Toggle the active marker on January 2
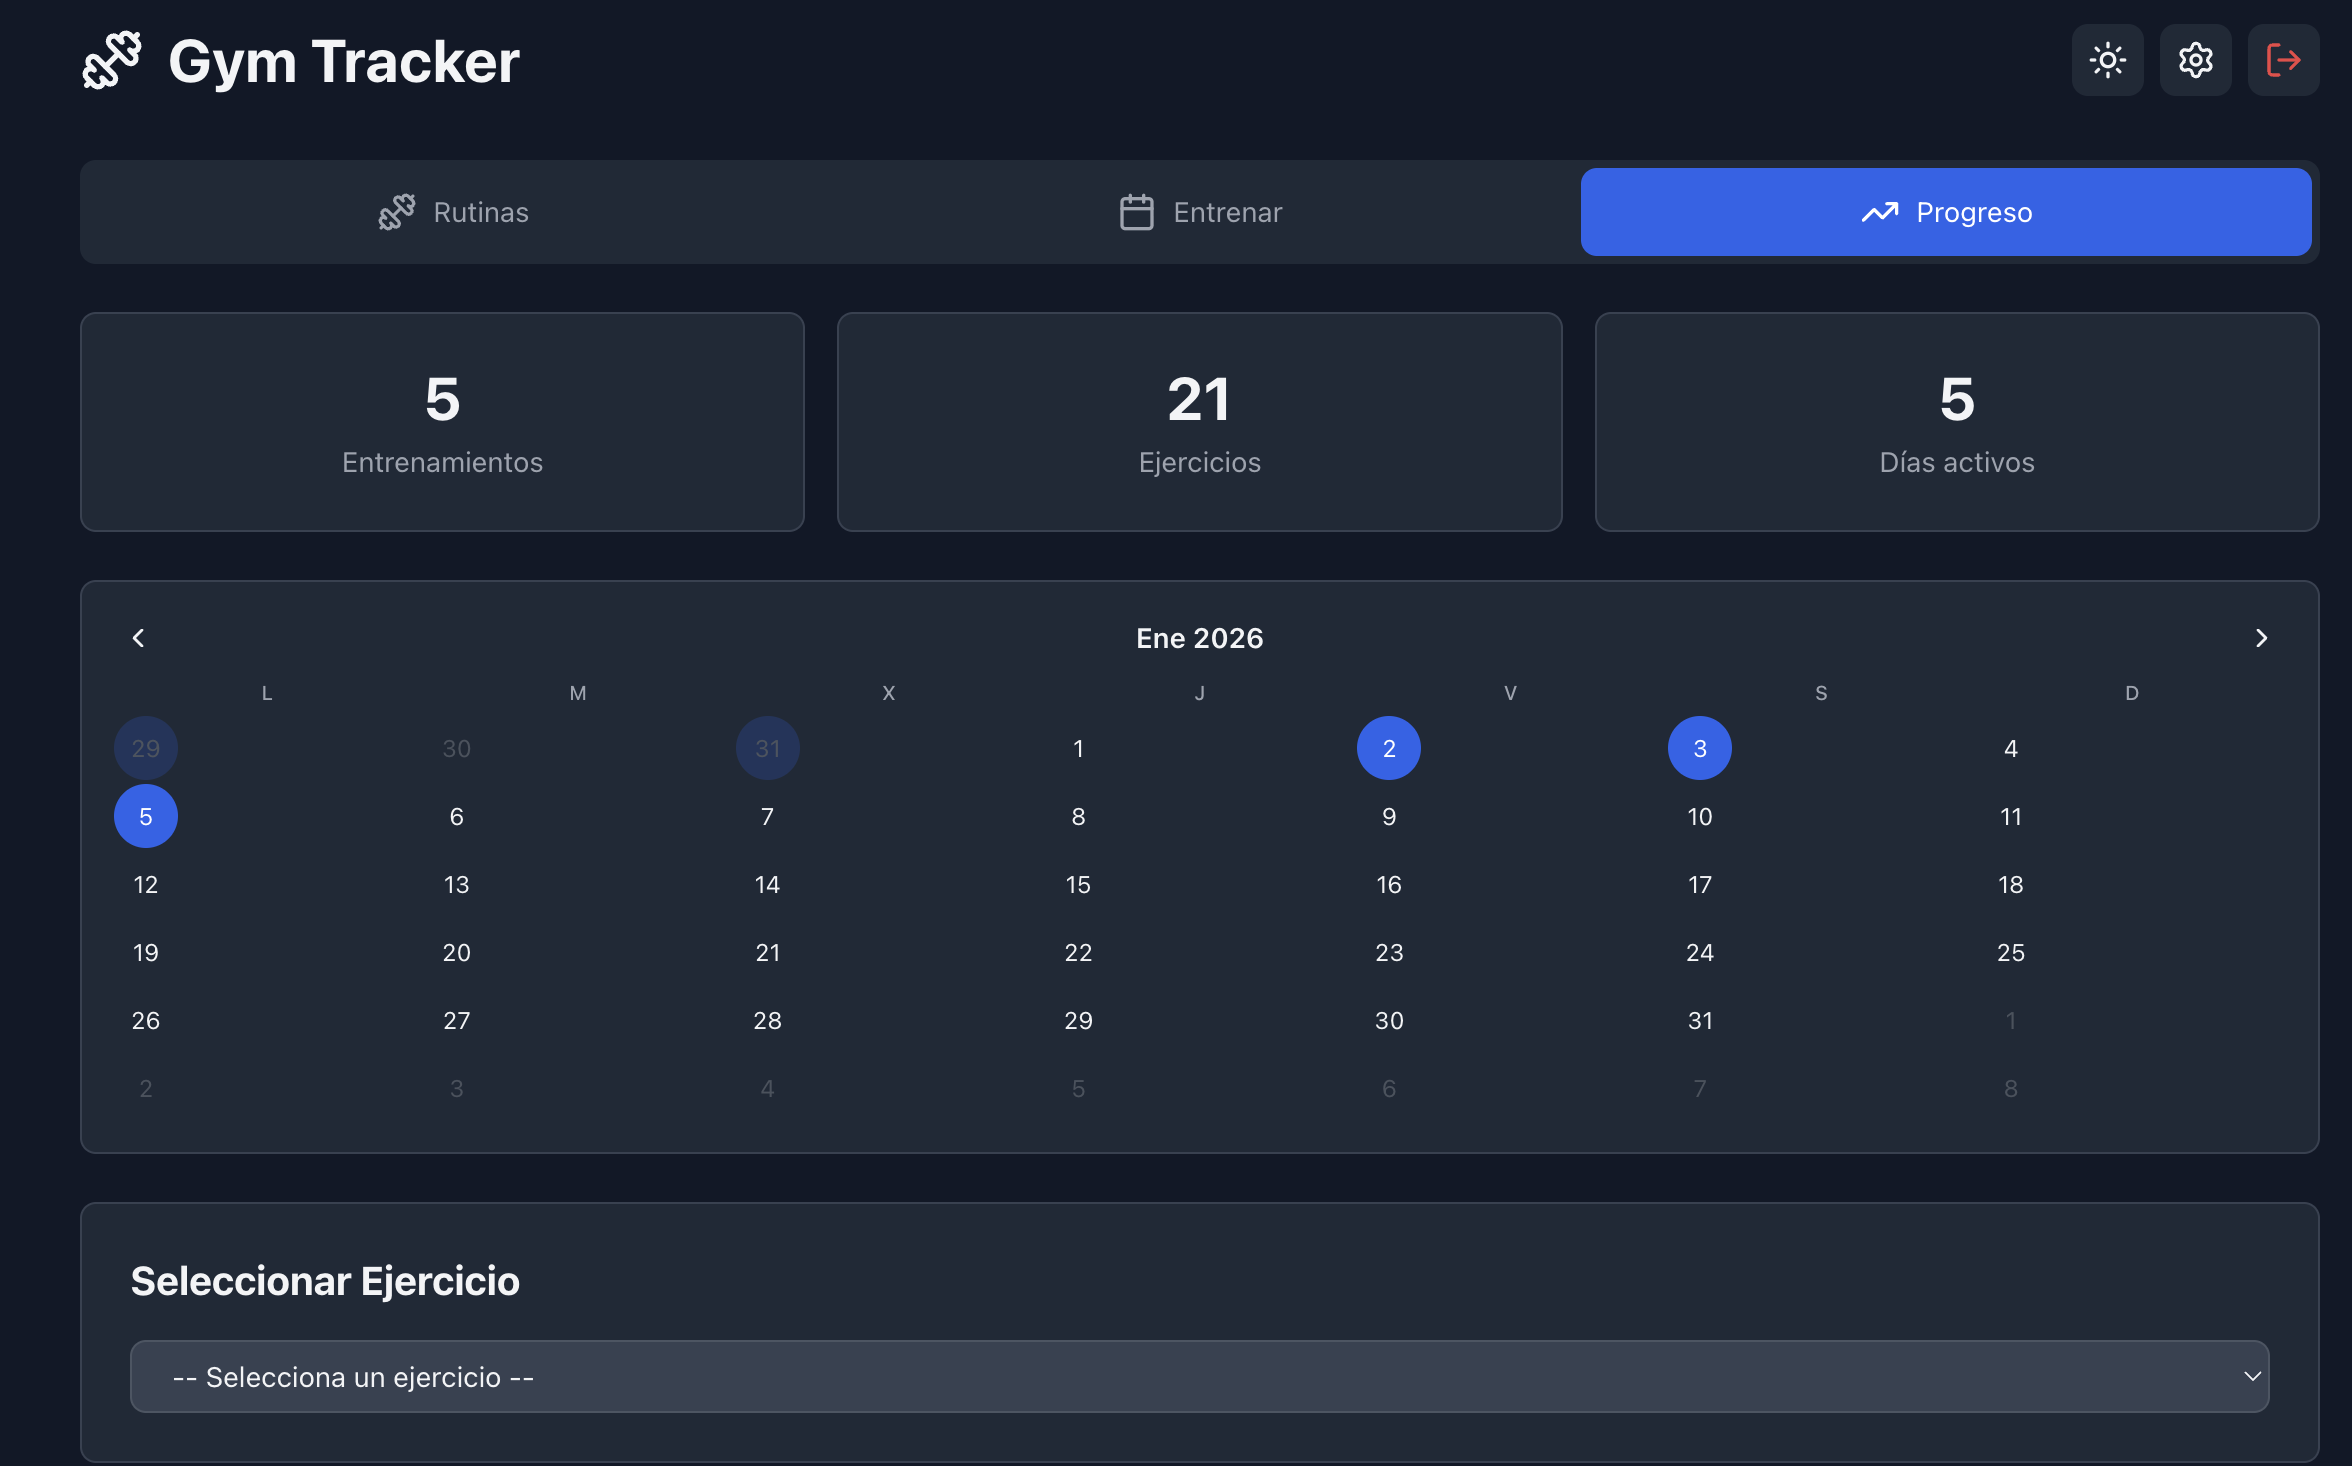The width and height of the screenshot is (2352, 1466). (1389, 747)
